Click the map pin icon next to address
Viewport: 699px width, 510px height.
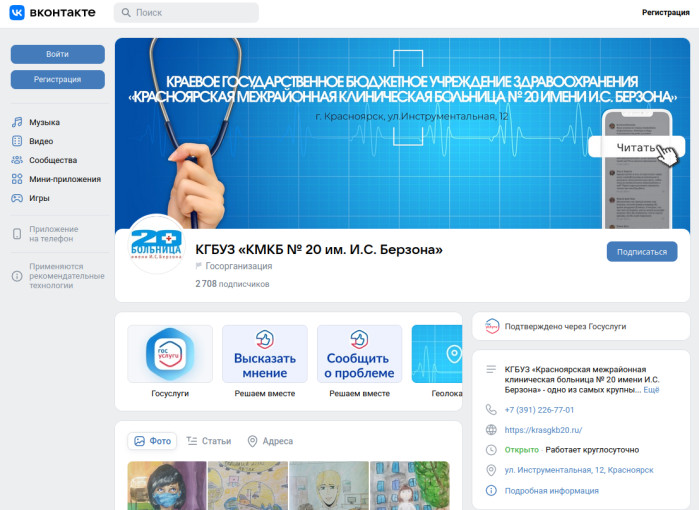[491, 470]
